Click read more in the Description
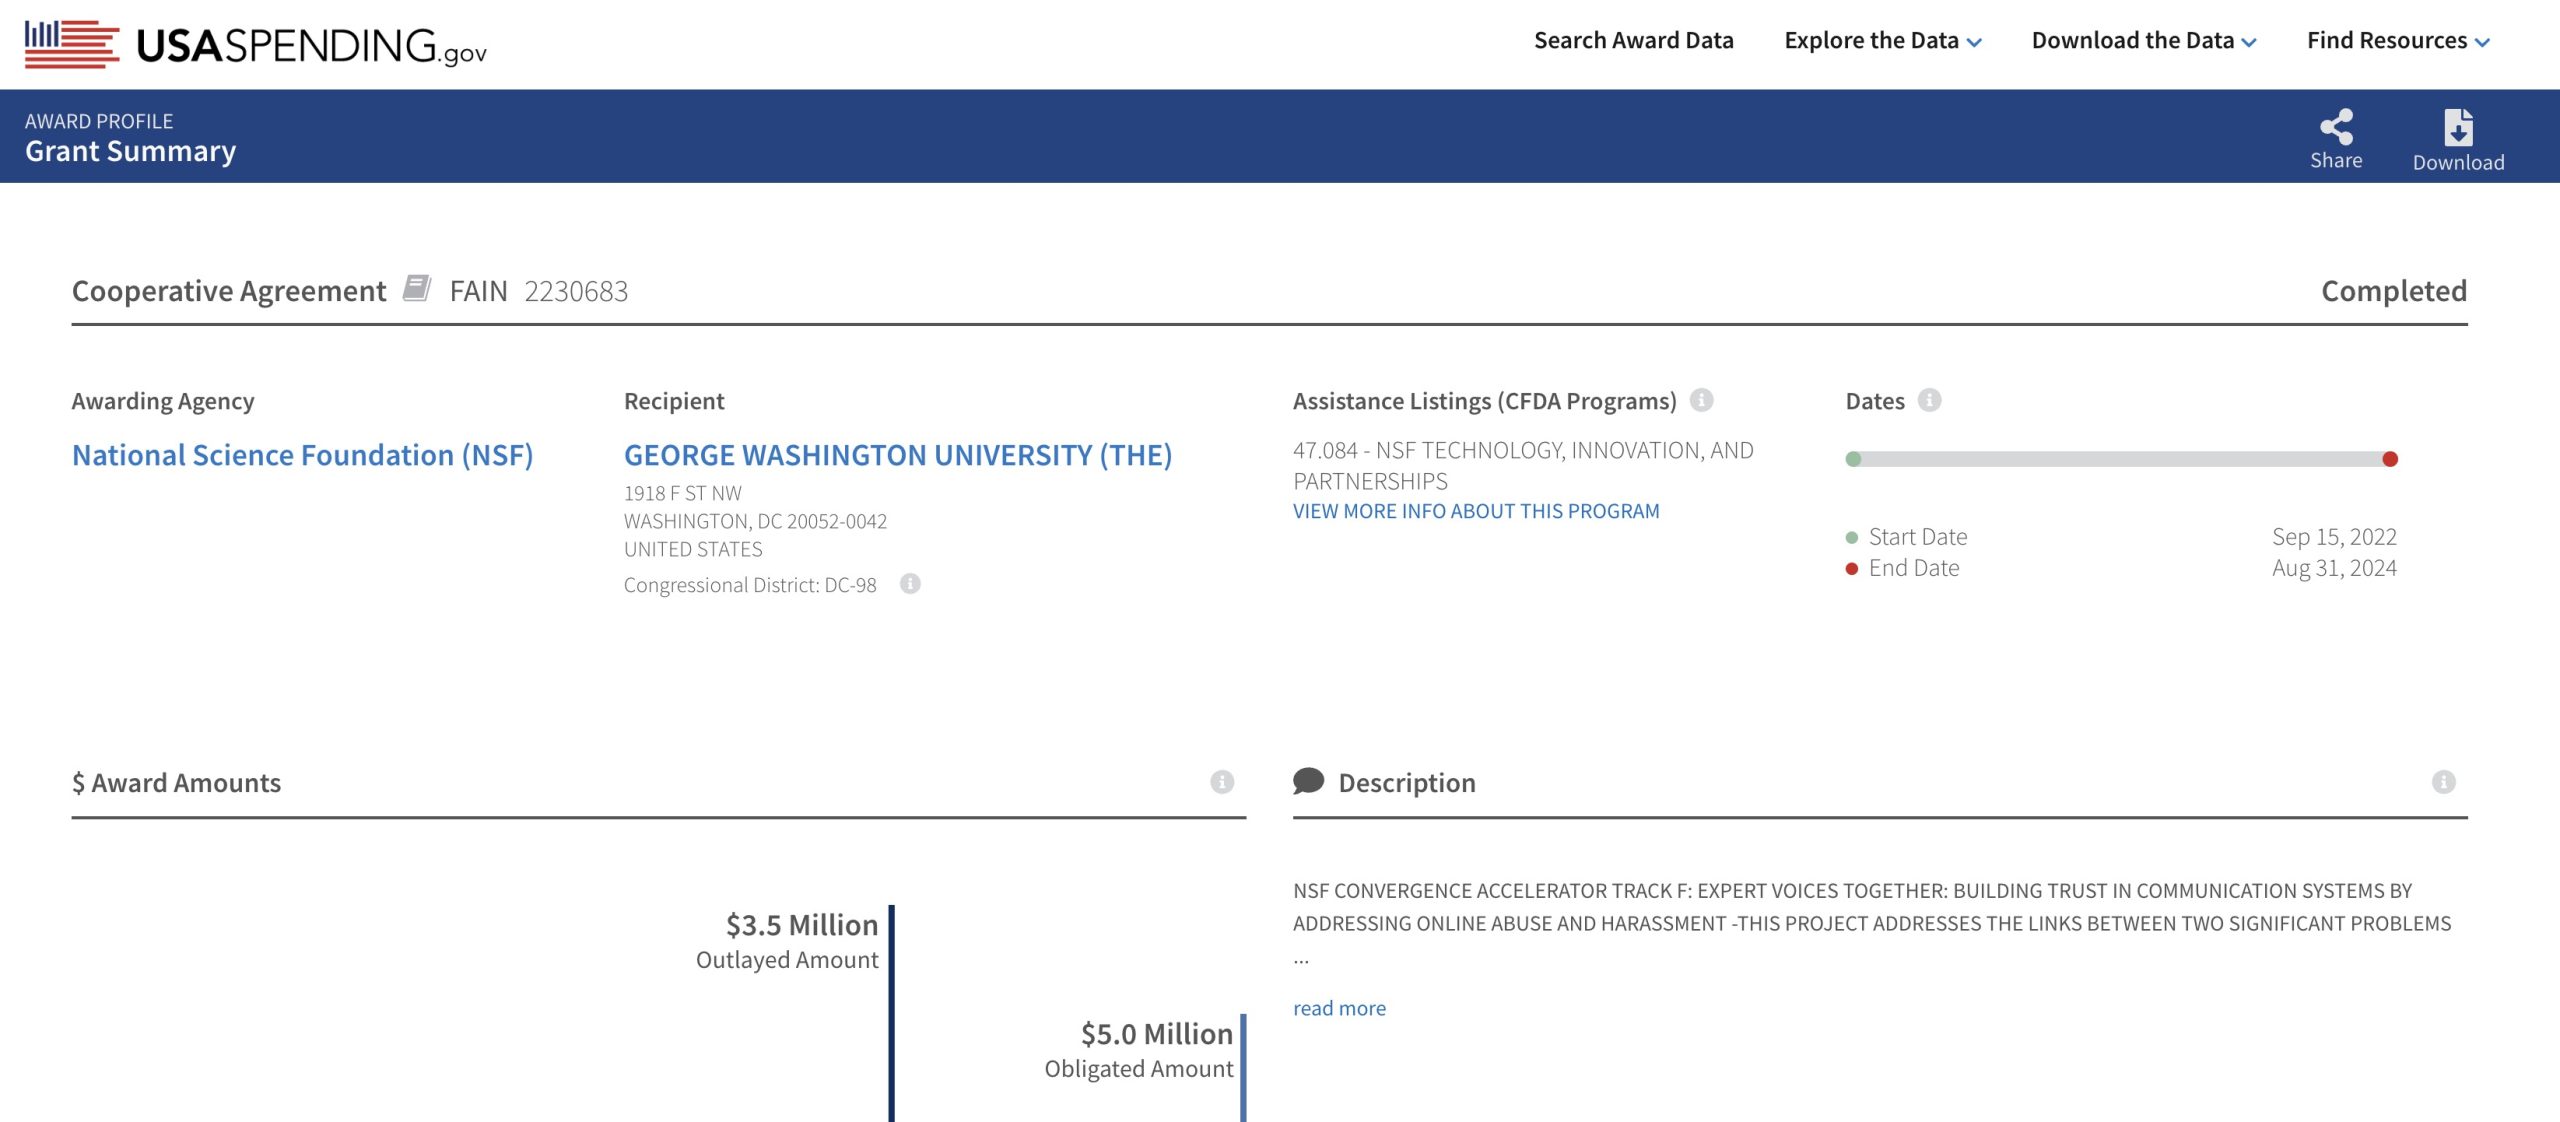The height and width of the screenshot is (1122, 2560). (1339, 1008)
